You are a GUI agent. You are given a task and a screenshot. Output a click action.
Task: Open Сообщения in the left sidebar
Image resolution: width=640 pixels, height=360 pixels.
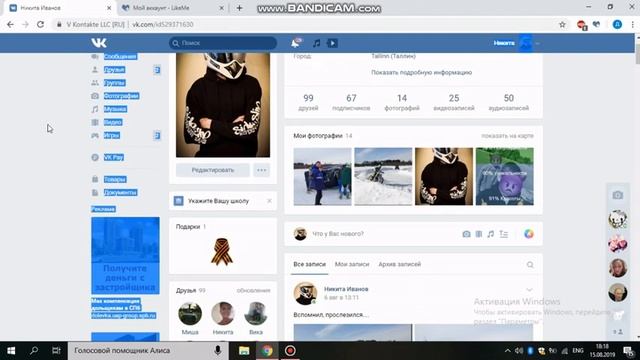point(120,56)
